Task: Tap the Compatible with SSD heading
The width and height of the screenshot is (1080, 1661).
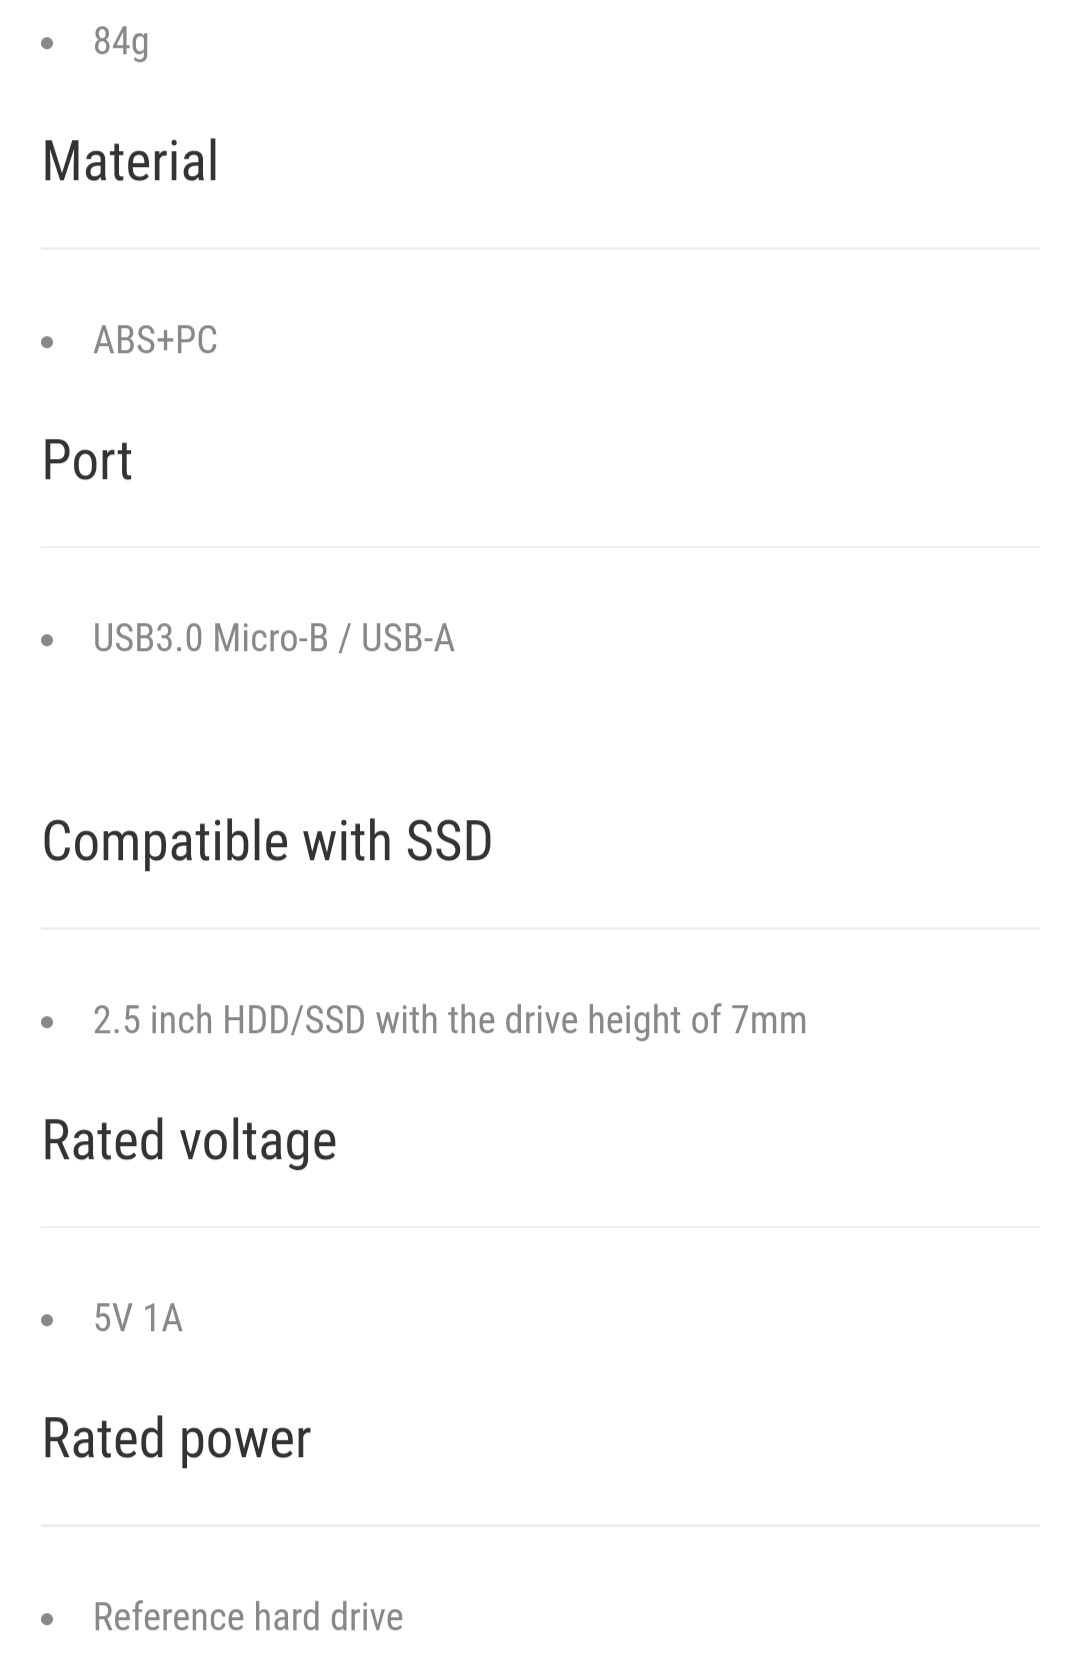Action: click(x=267, y=841)
